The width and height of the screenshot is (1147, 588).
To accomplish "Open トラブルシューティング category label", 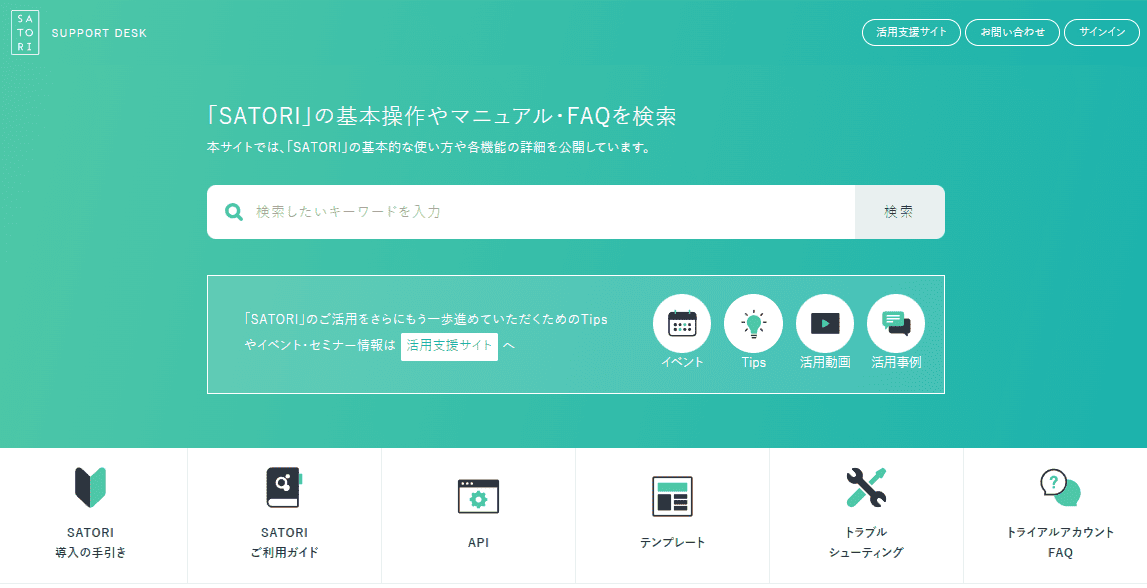I will pyautogui.click(x=866, y=543).
